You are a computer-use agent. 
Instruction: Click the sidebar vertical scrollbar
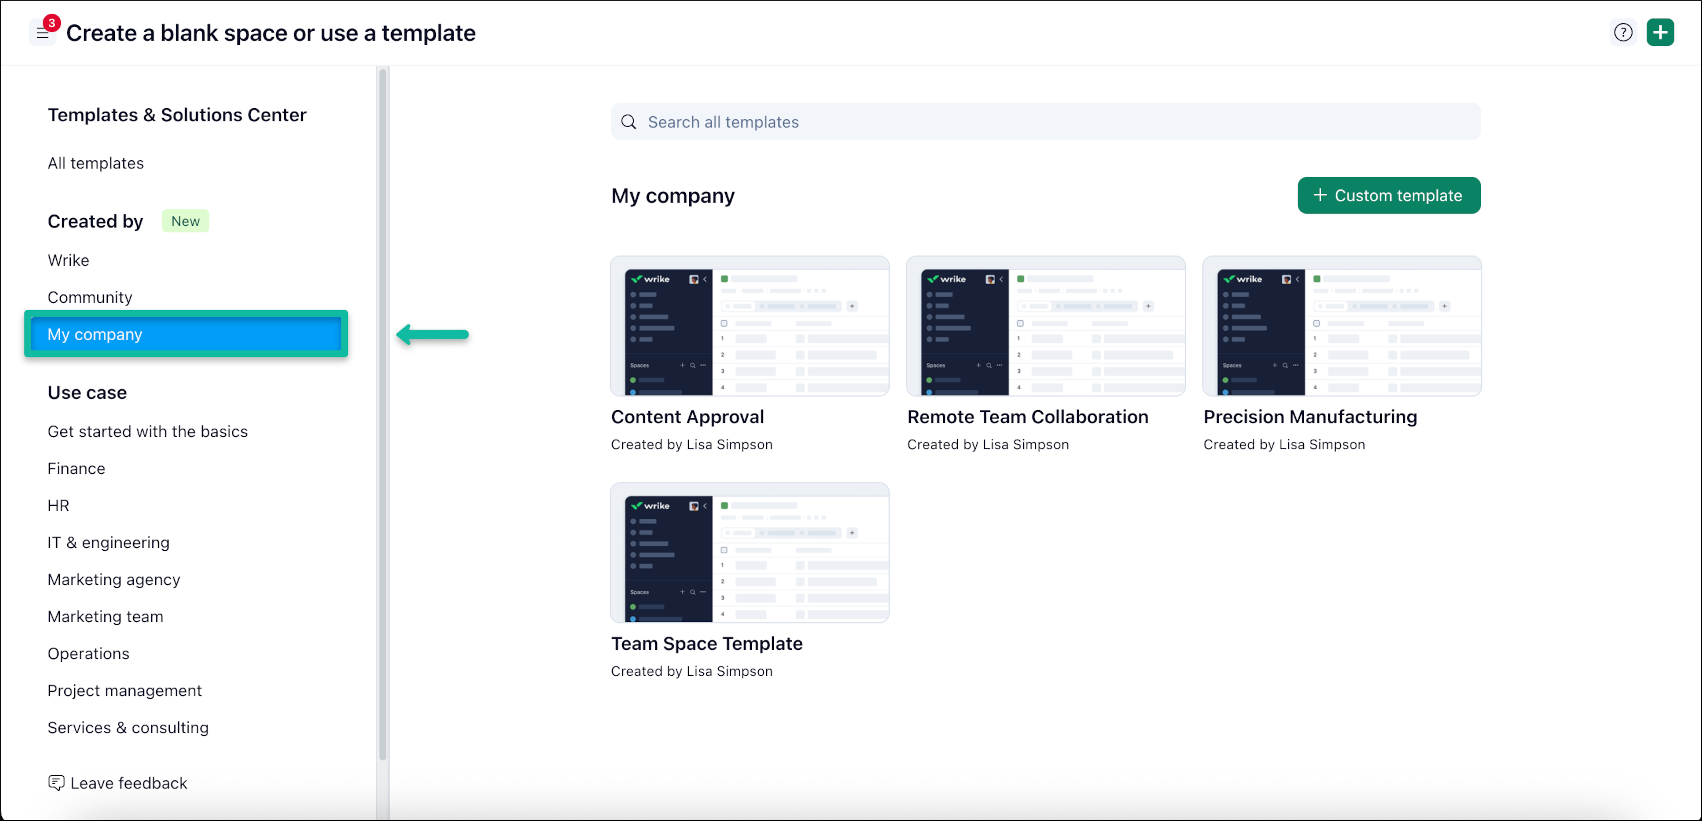click(x=383, y=414)
